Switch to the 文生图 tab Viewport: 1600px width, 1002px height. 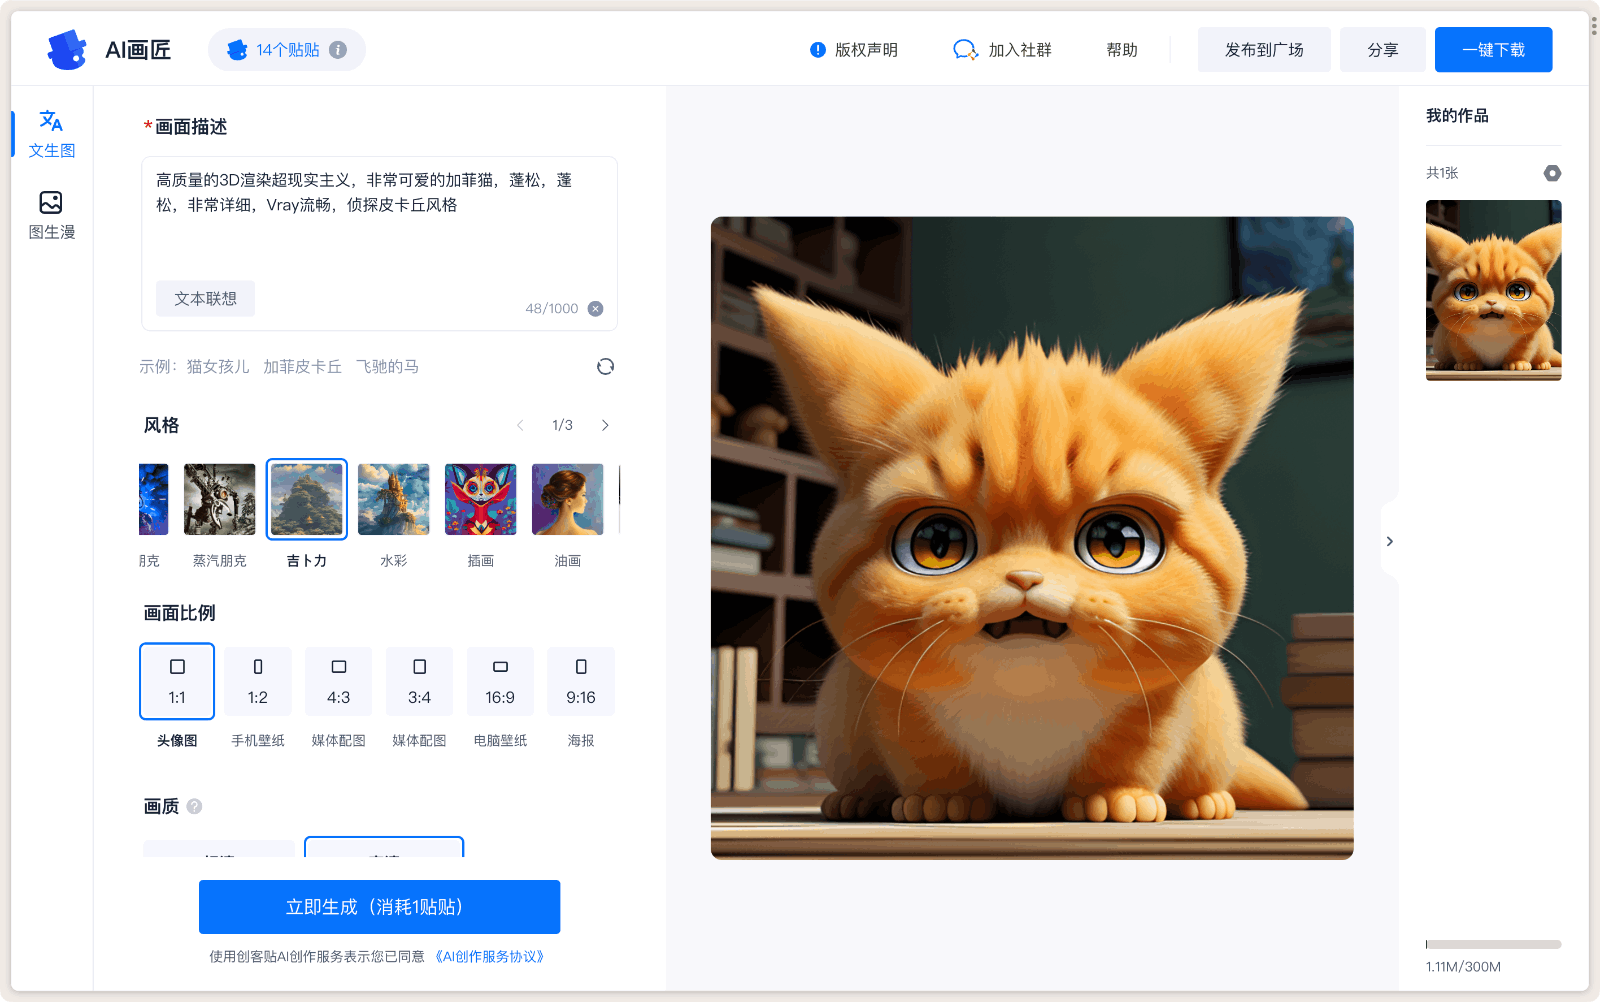[52, 134]
